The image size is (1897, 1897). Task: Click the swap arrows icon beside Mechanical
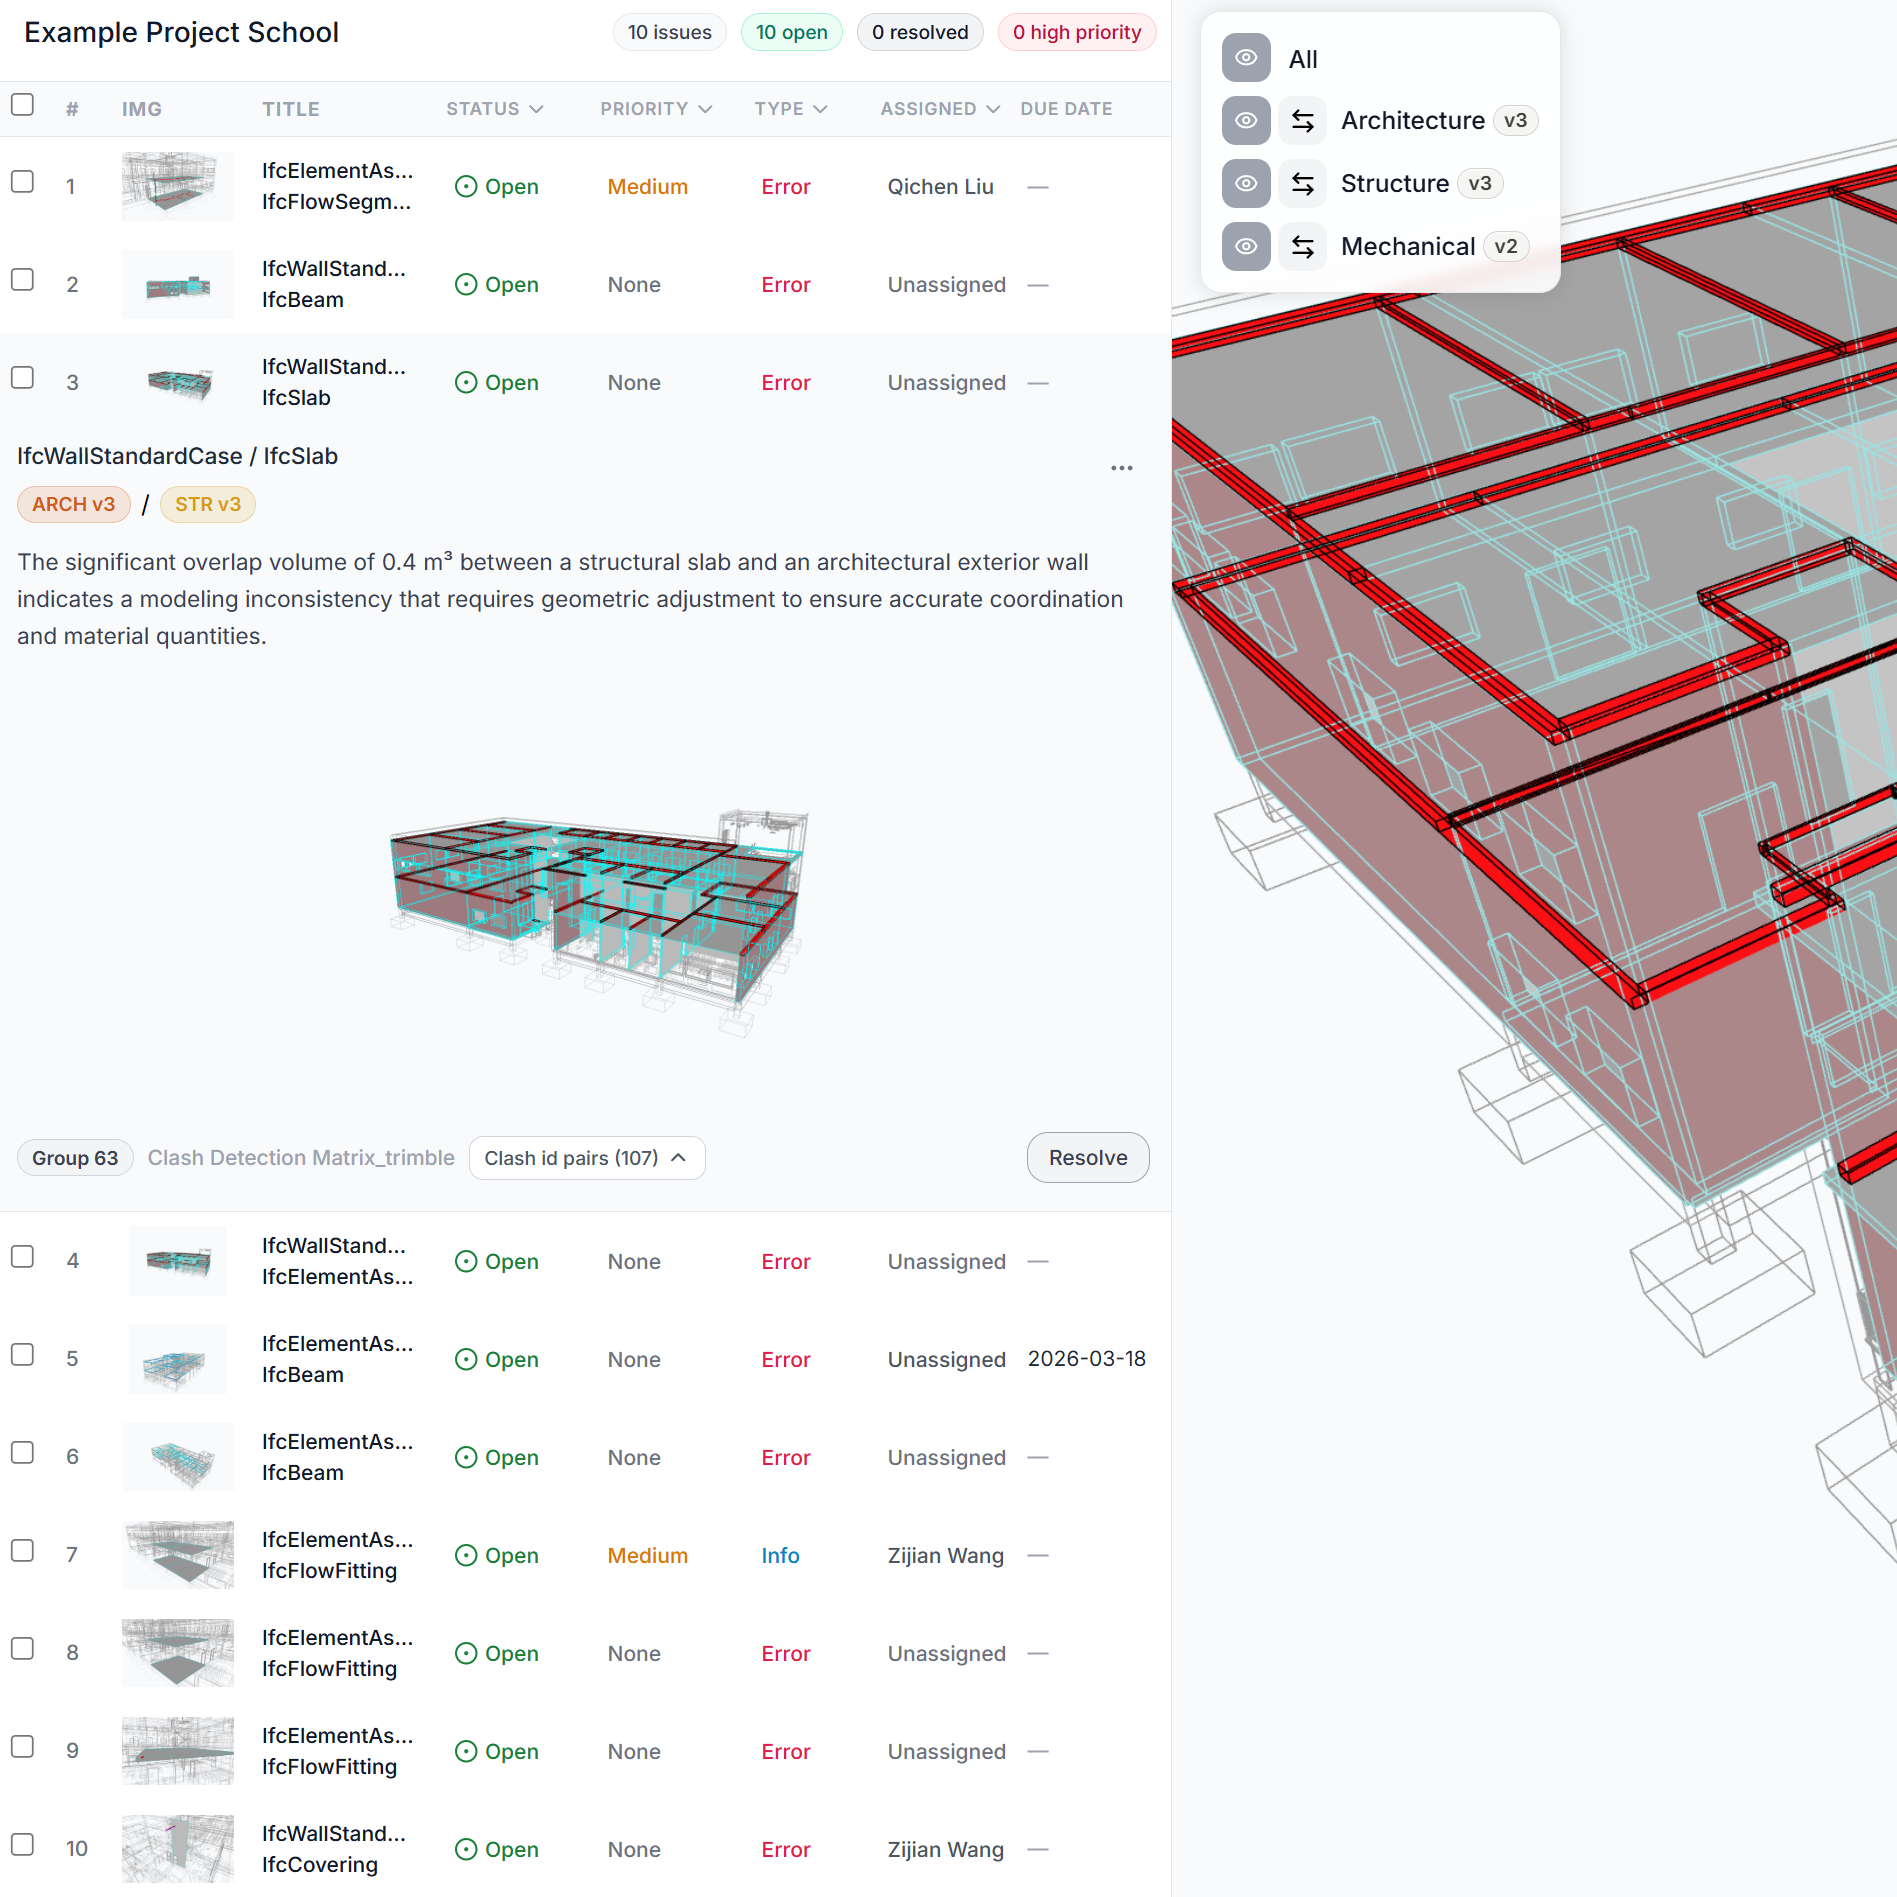(1302, 247)
